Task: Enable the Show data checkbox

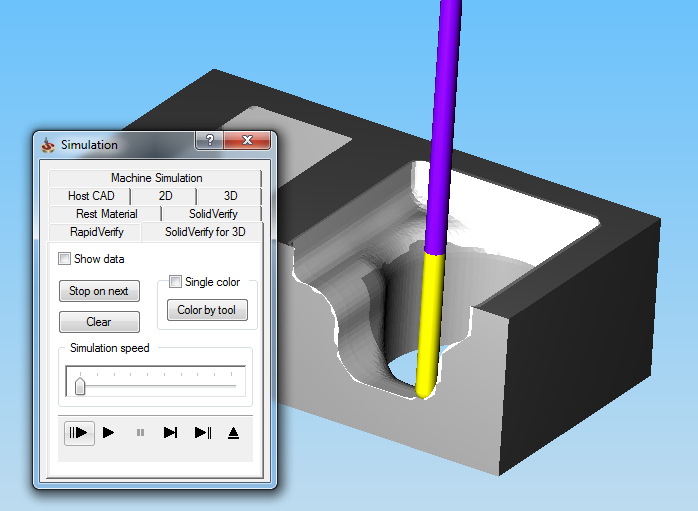Action: (x=65, y=259)
